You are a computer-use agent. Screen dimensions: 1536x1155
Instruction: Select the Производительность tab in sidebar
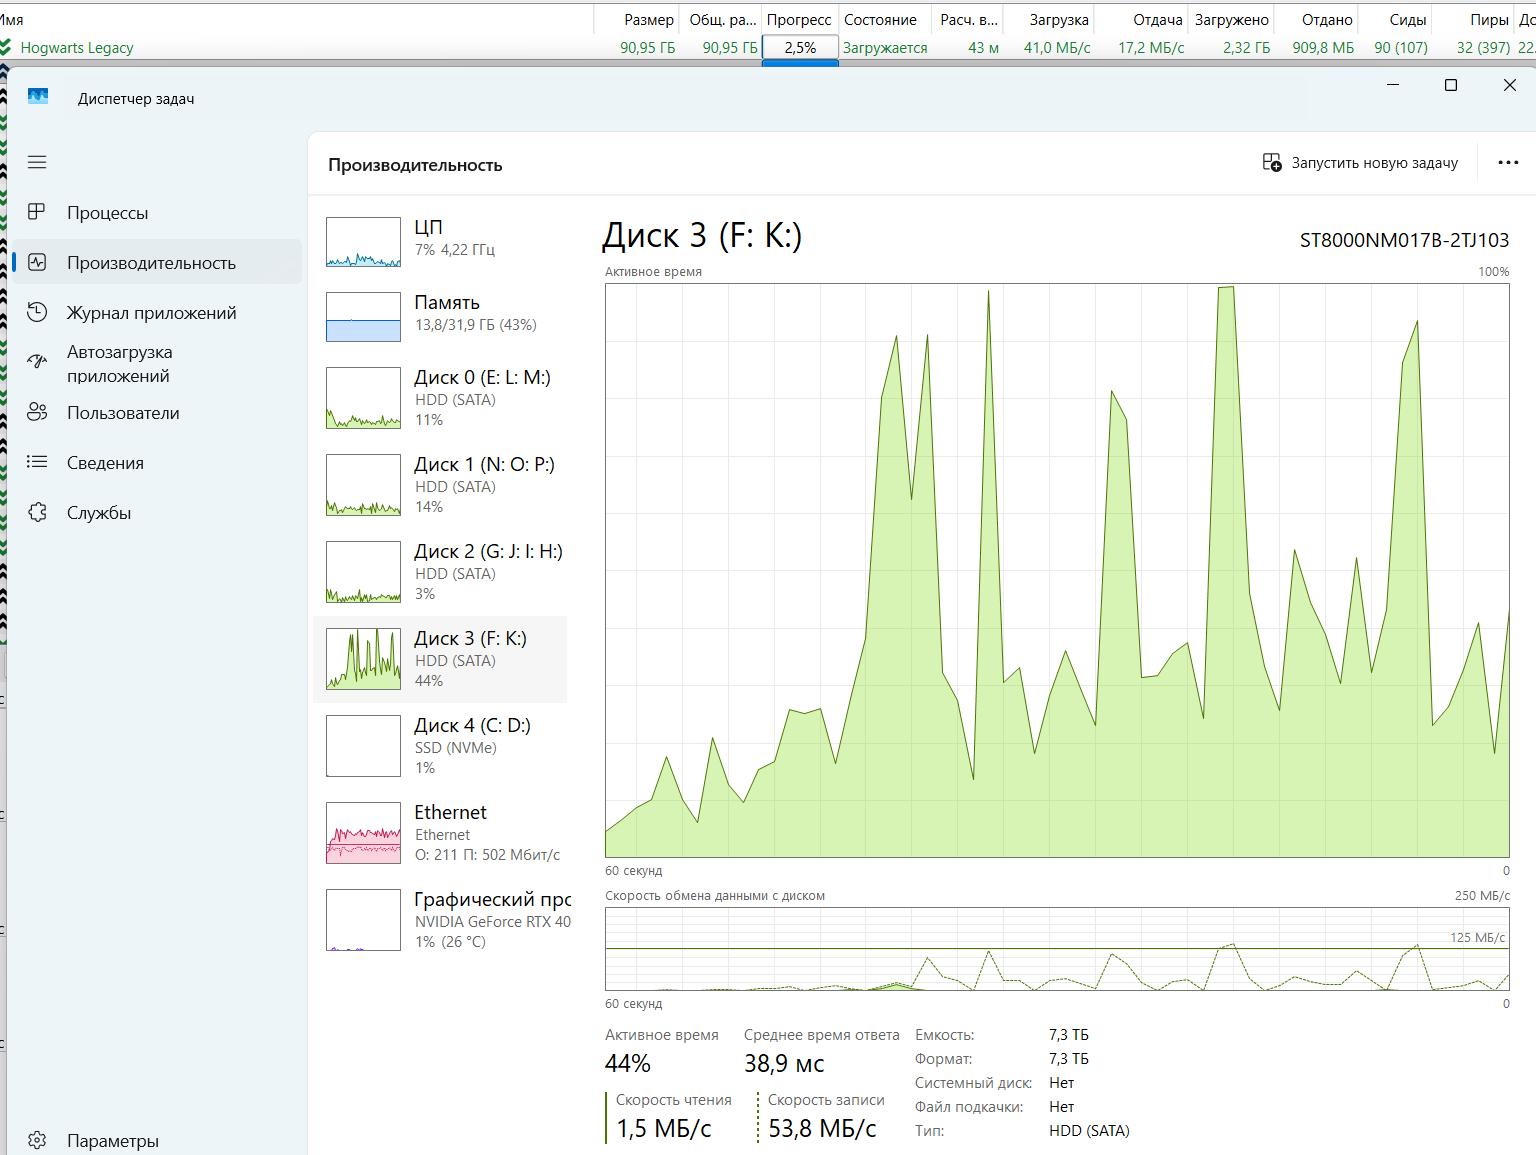click(151, 262)
